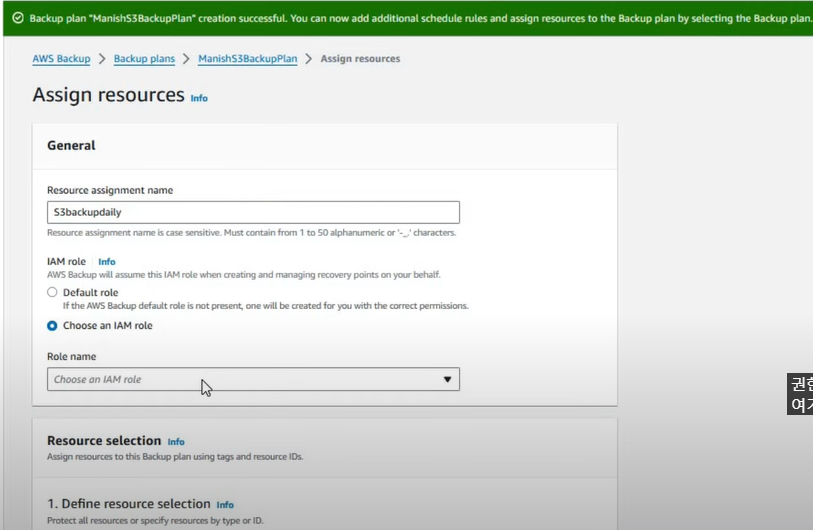Click the '1. Define resource selection' heading
Image resolution: width=813 pixels, height=530 pixels.
point(129,504)
